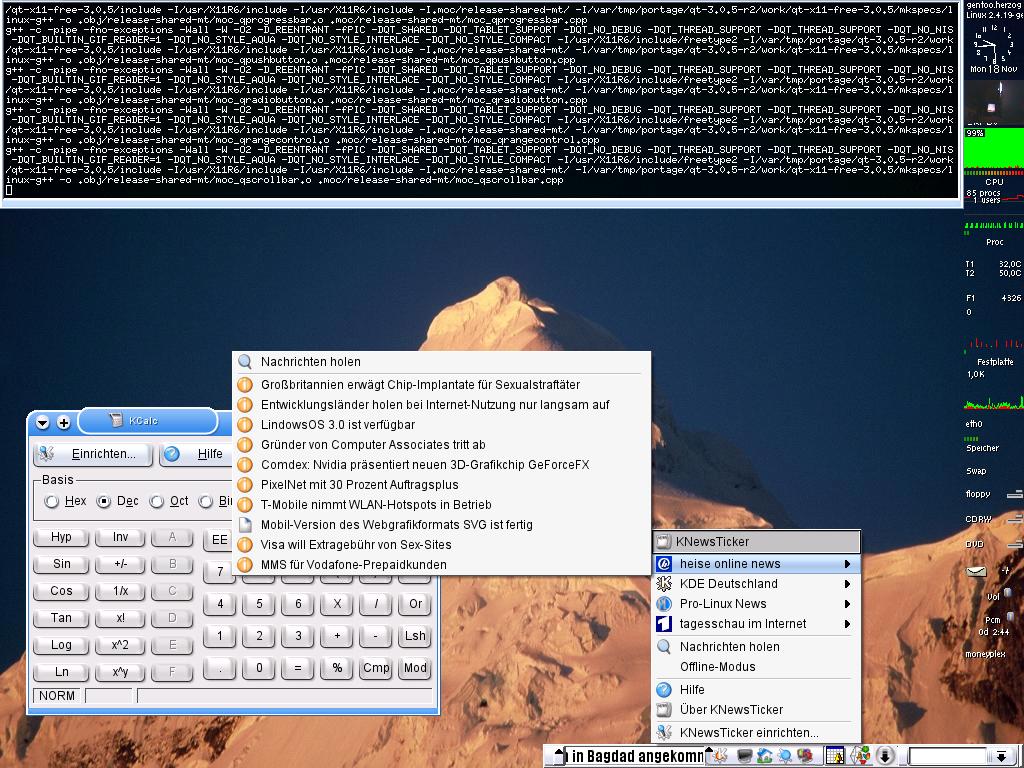
Task: Open heise online news menu entry
Action: pyautogui.click(x=756, y=564)
